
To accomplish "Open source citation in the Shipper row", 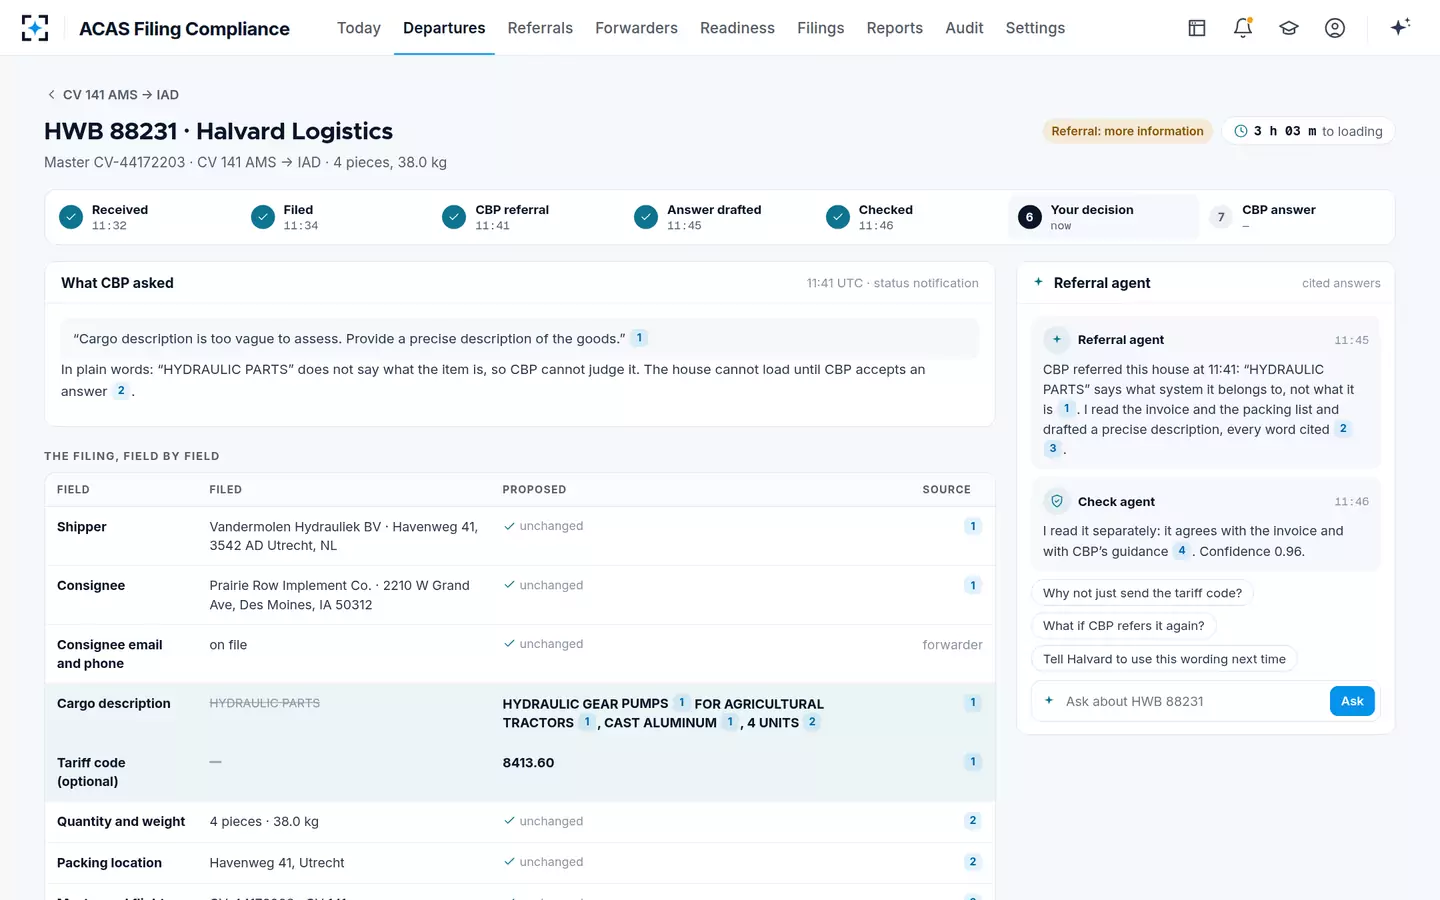I will coord(972,526).
